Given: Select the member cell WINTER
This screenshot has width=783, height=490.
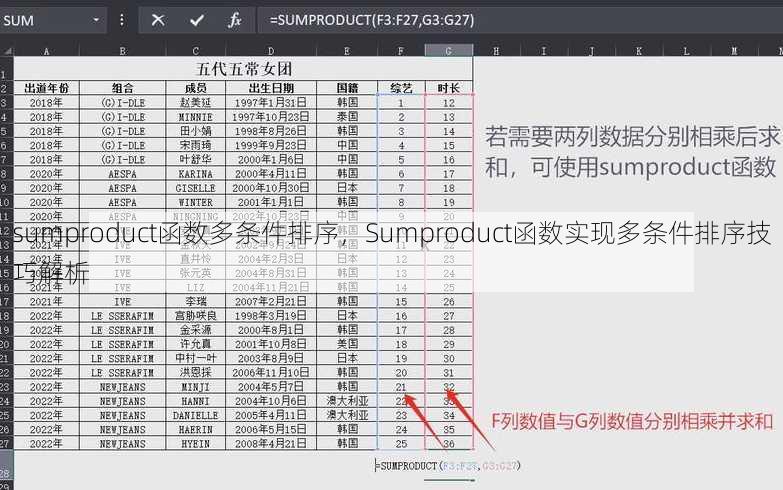Looking at the screenshot, I should [195, 202].
